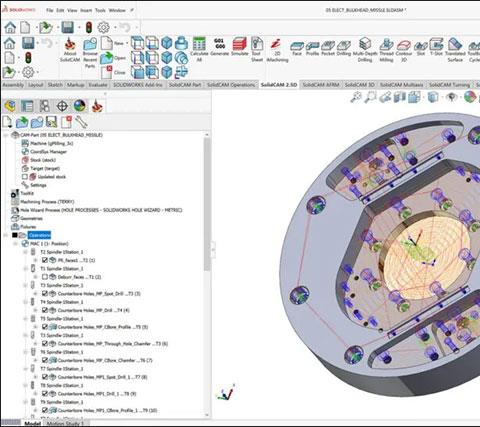Uncheck Counterbore Holes_MP_CBore_Chamfer T6 (7) checkbox
Image resolution: width=480 pixels, height=427 pixels.
(45, 360)
